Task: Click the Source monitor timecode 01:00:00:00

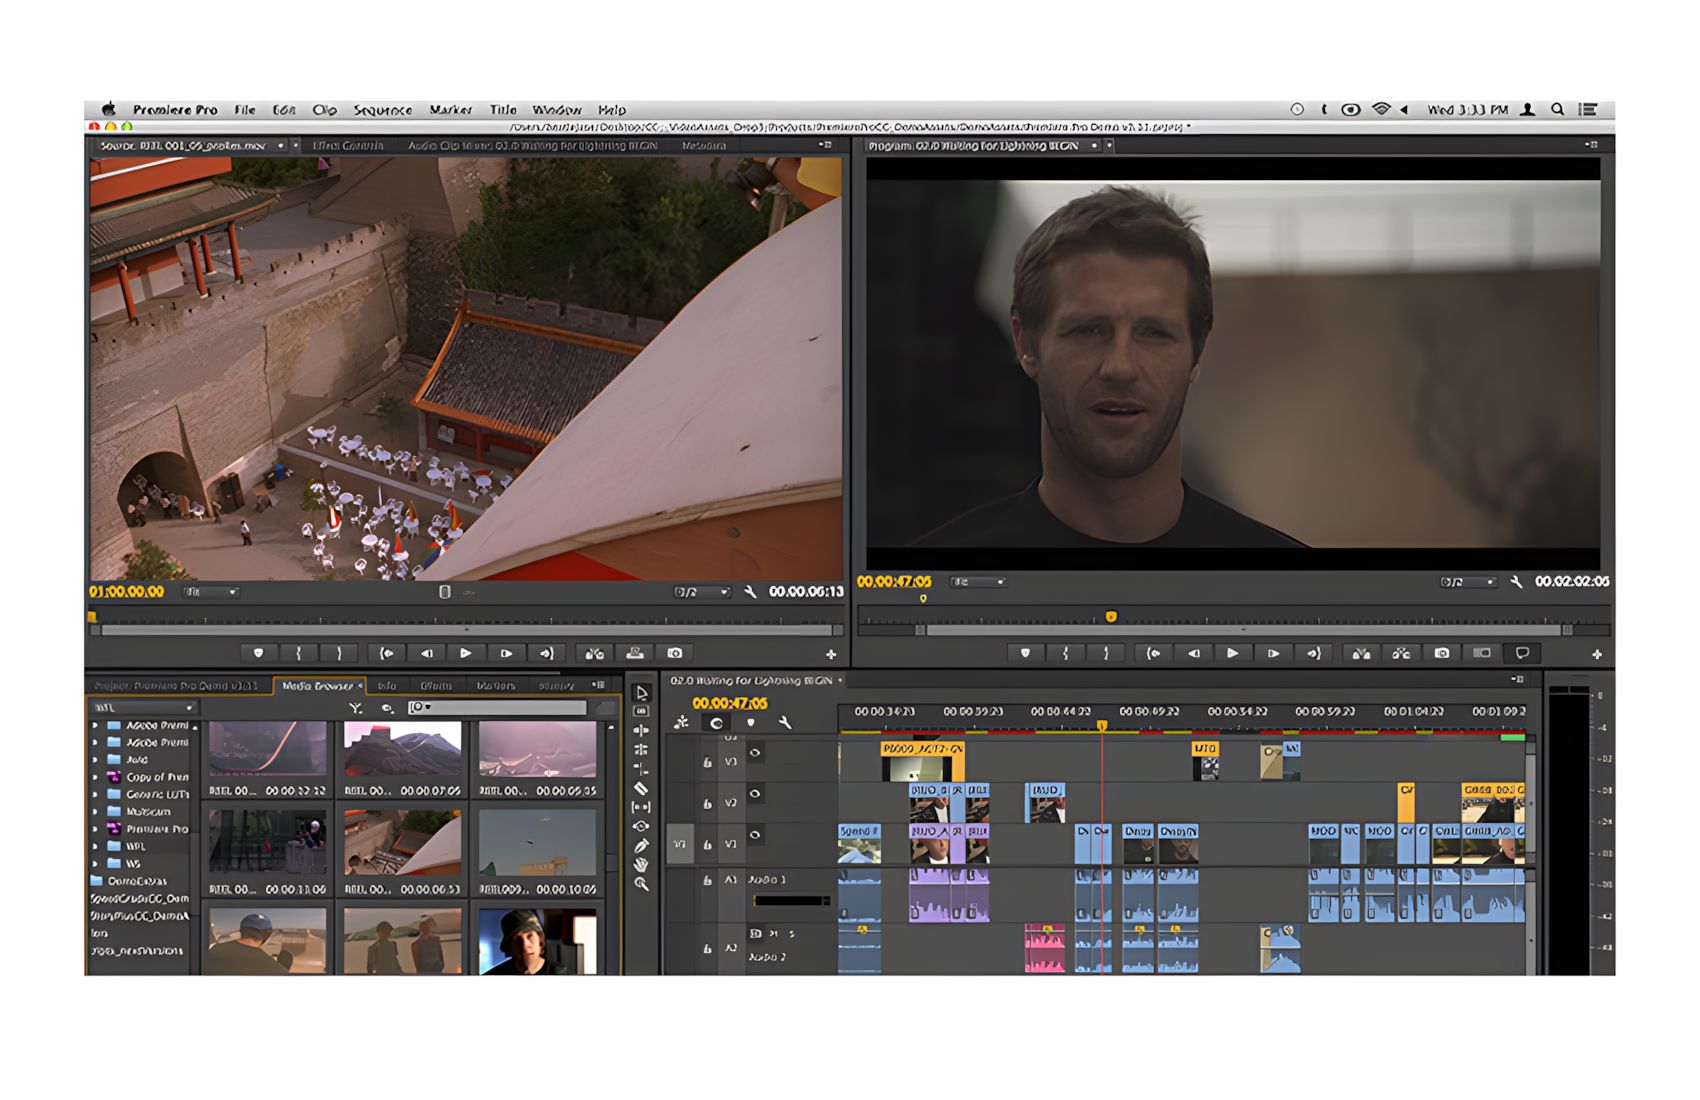Action: tap(127, 592)
